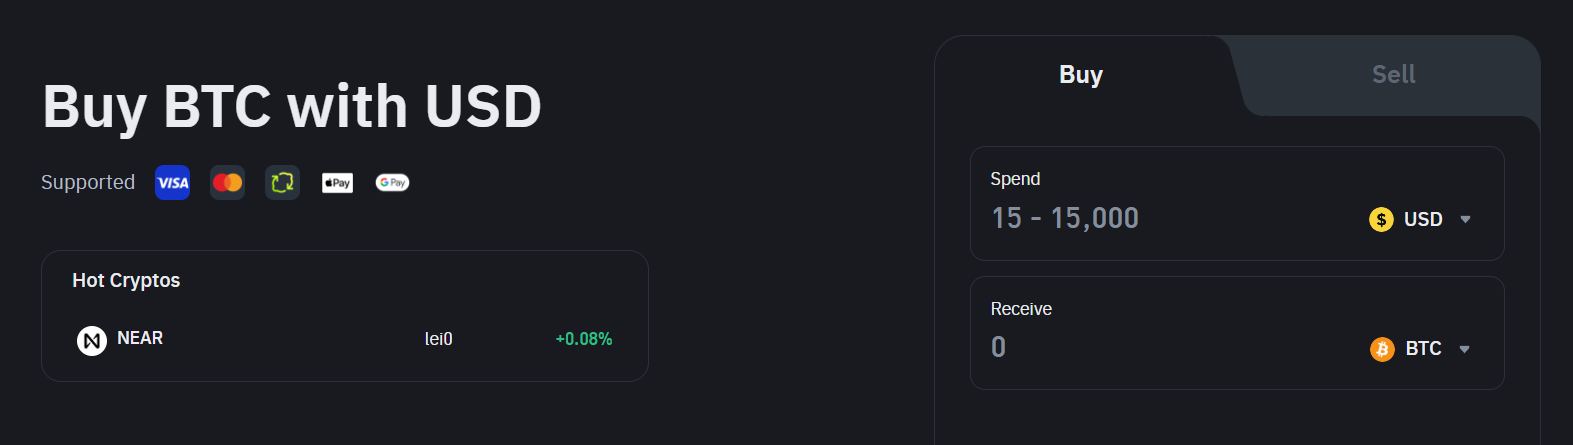Expand the USD currency dropdown arrow
This screenshot has height=445, width=1573.
tap(1465, 220)
